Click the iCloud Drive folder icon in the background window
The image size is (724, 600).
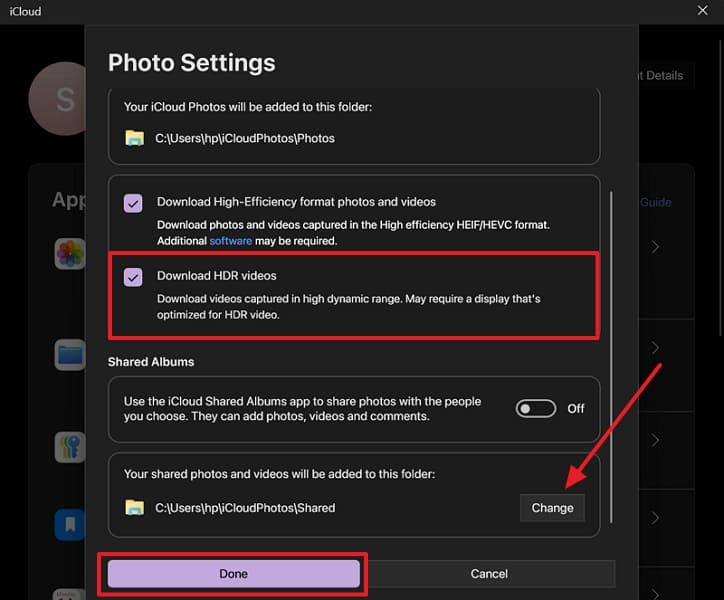coord(69,355)
